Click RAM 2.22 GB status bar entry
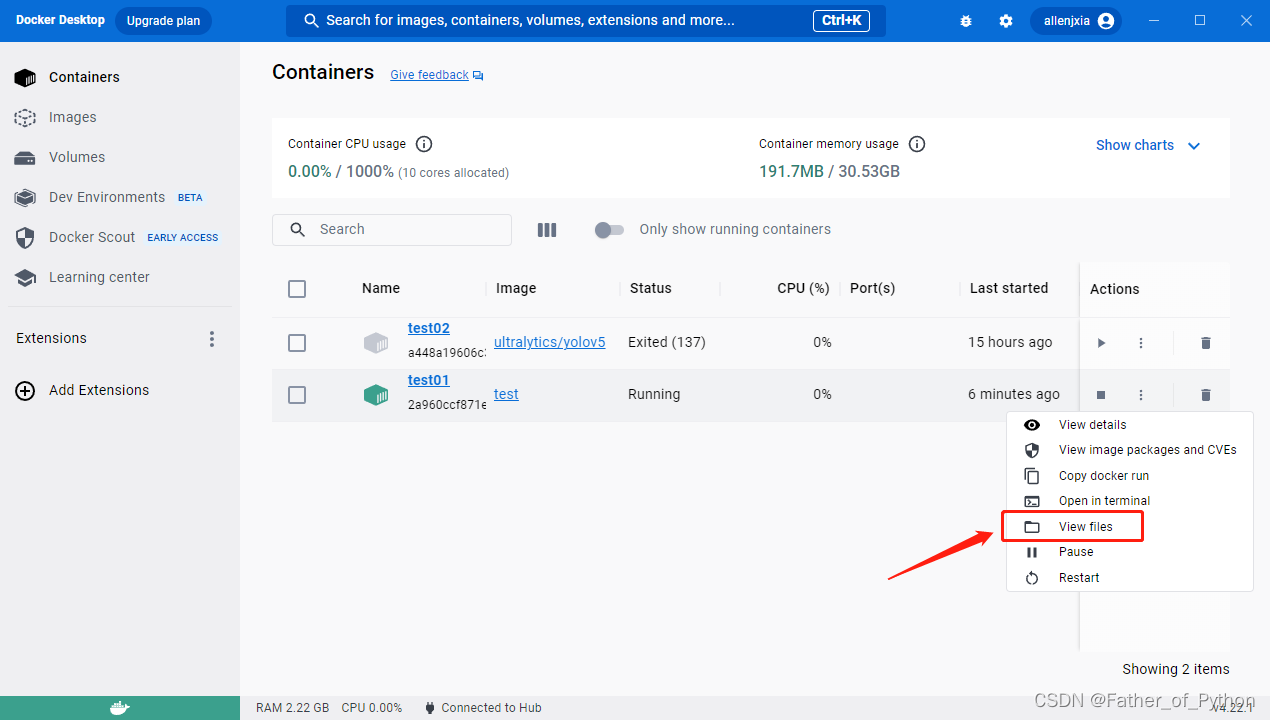 pos(292,708)
